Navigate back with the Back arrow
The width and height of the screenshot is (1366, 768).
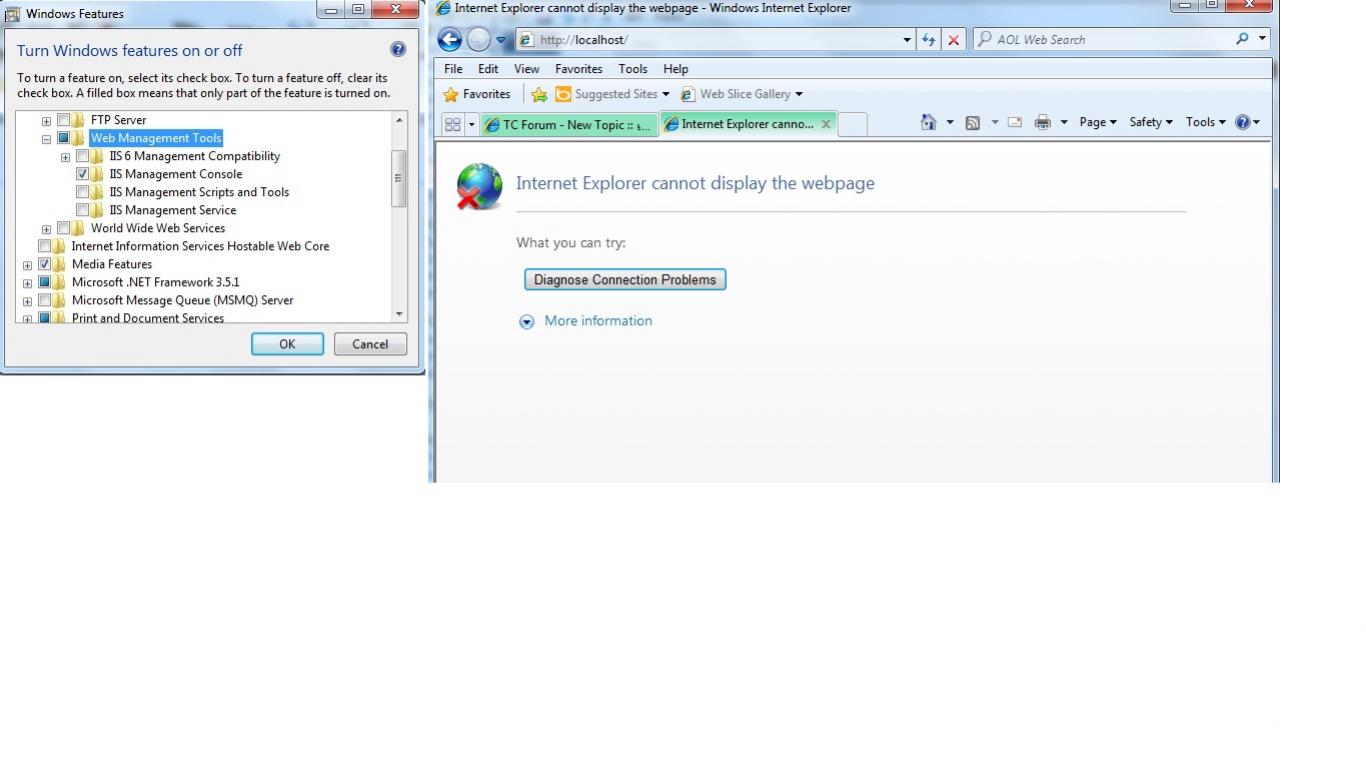pos(449,39)
